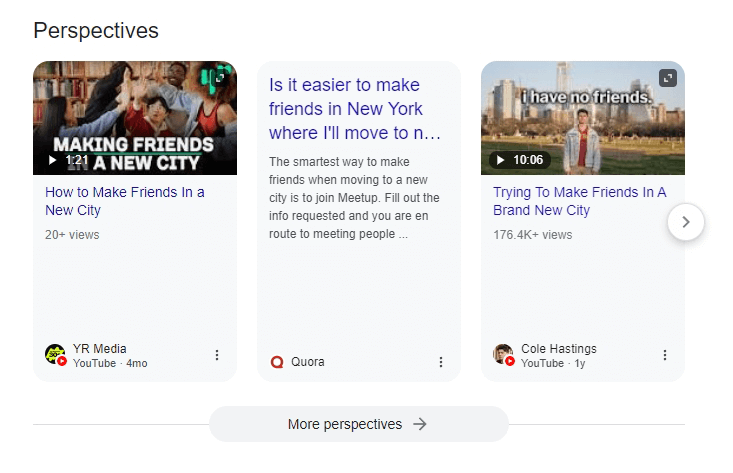The height and width of the screenshot is (473, 733).
Task: Open the 'i have no friends' thumbnail
Action: pyautogui.click(x=582, y=118)
